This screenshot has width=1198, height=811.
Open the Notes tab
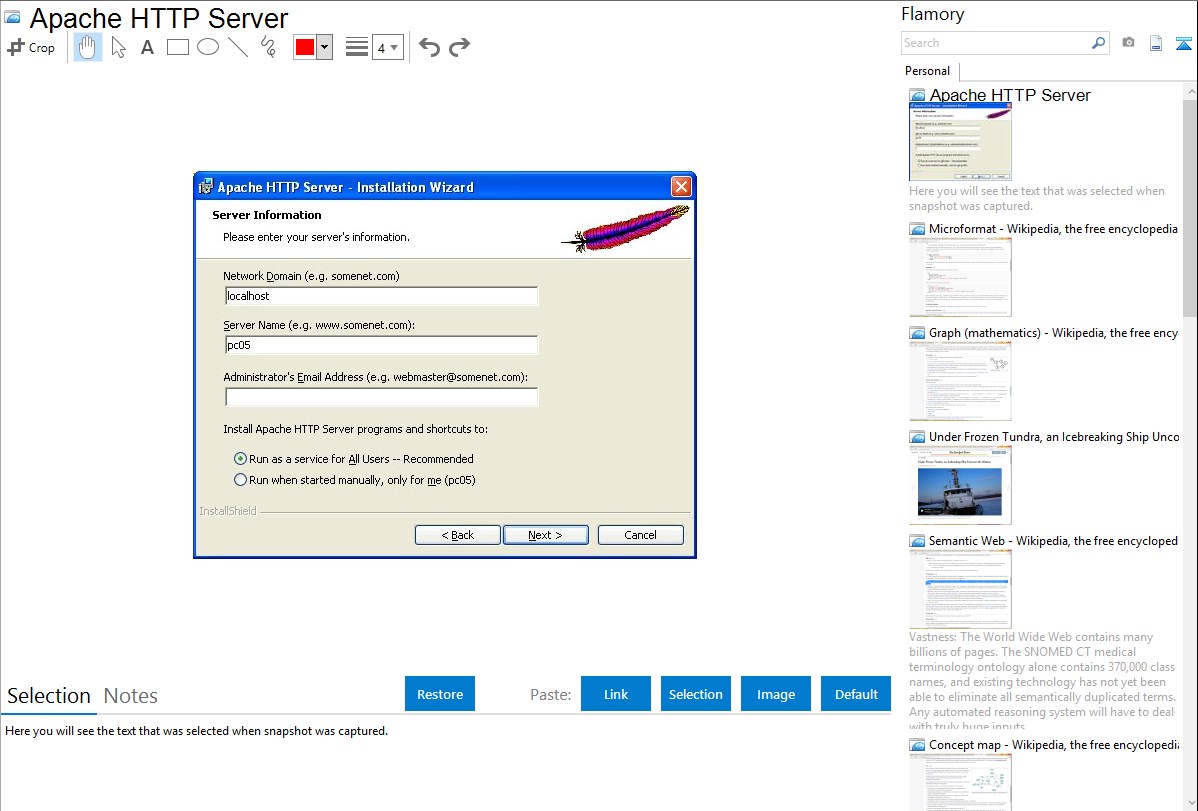[131, 696]
